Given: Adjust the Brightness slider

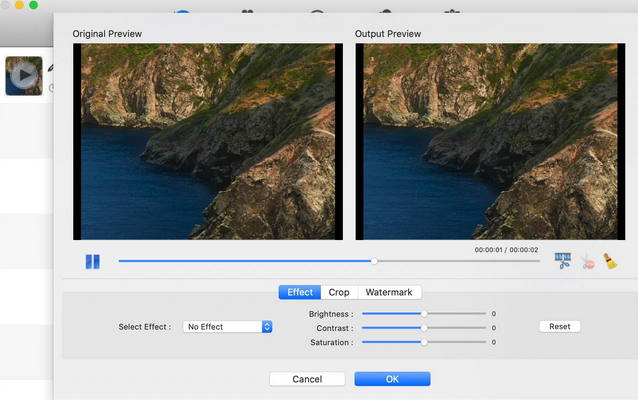Looking at the screenshot, I should point(424,314).
